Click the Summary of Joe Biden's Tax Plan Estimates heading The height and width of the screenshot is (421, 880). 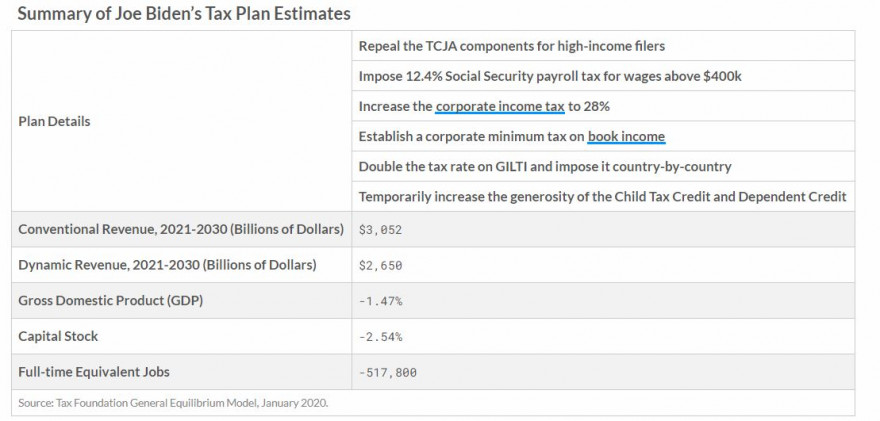point(184,13)
